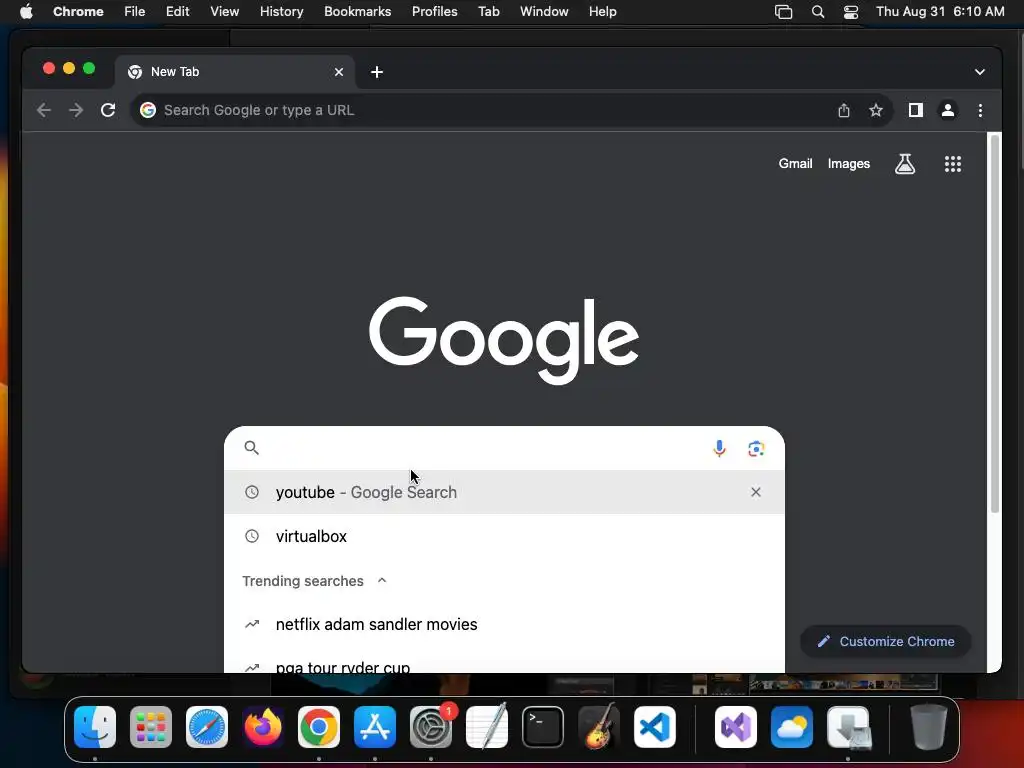
Task: Open the Chrome profile avatar menu
Action: [x=948, y=110]
